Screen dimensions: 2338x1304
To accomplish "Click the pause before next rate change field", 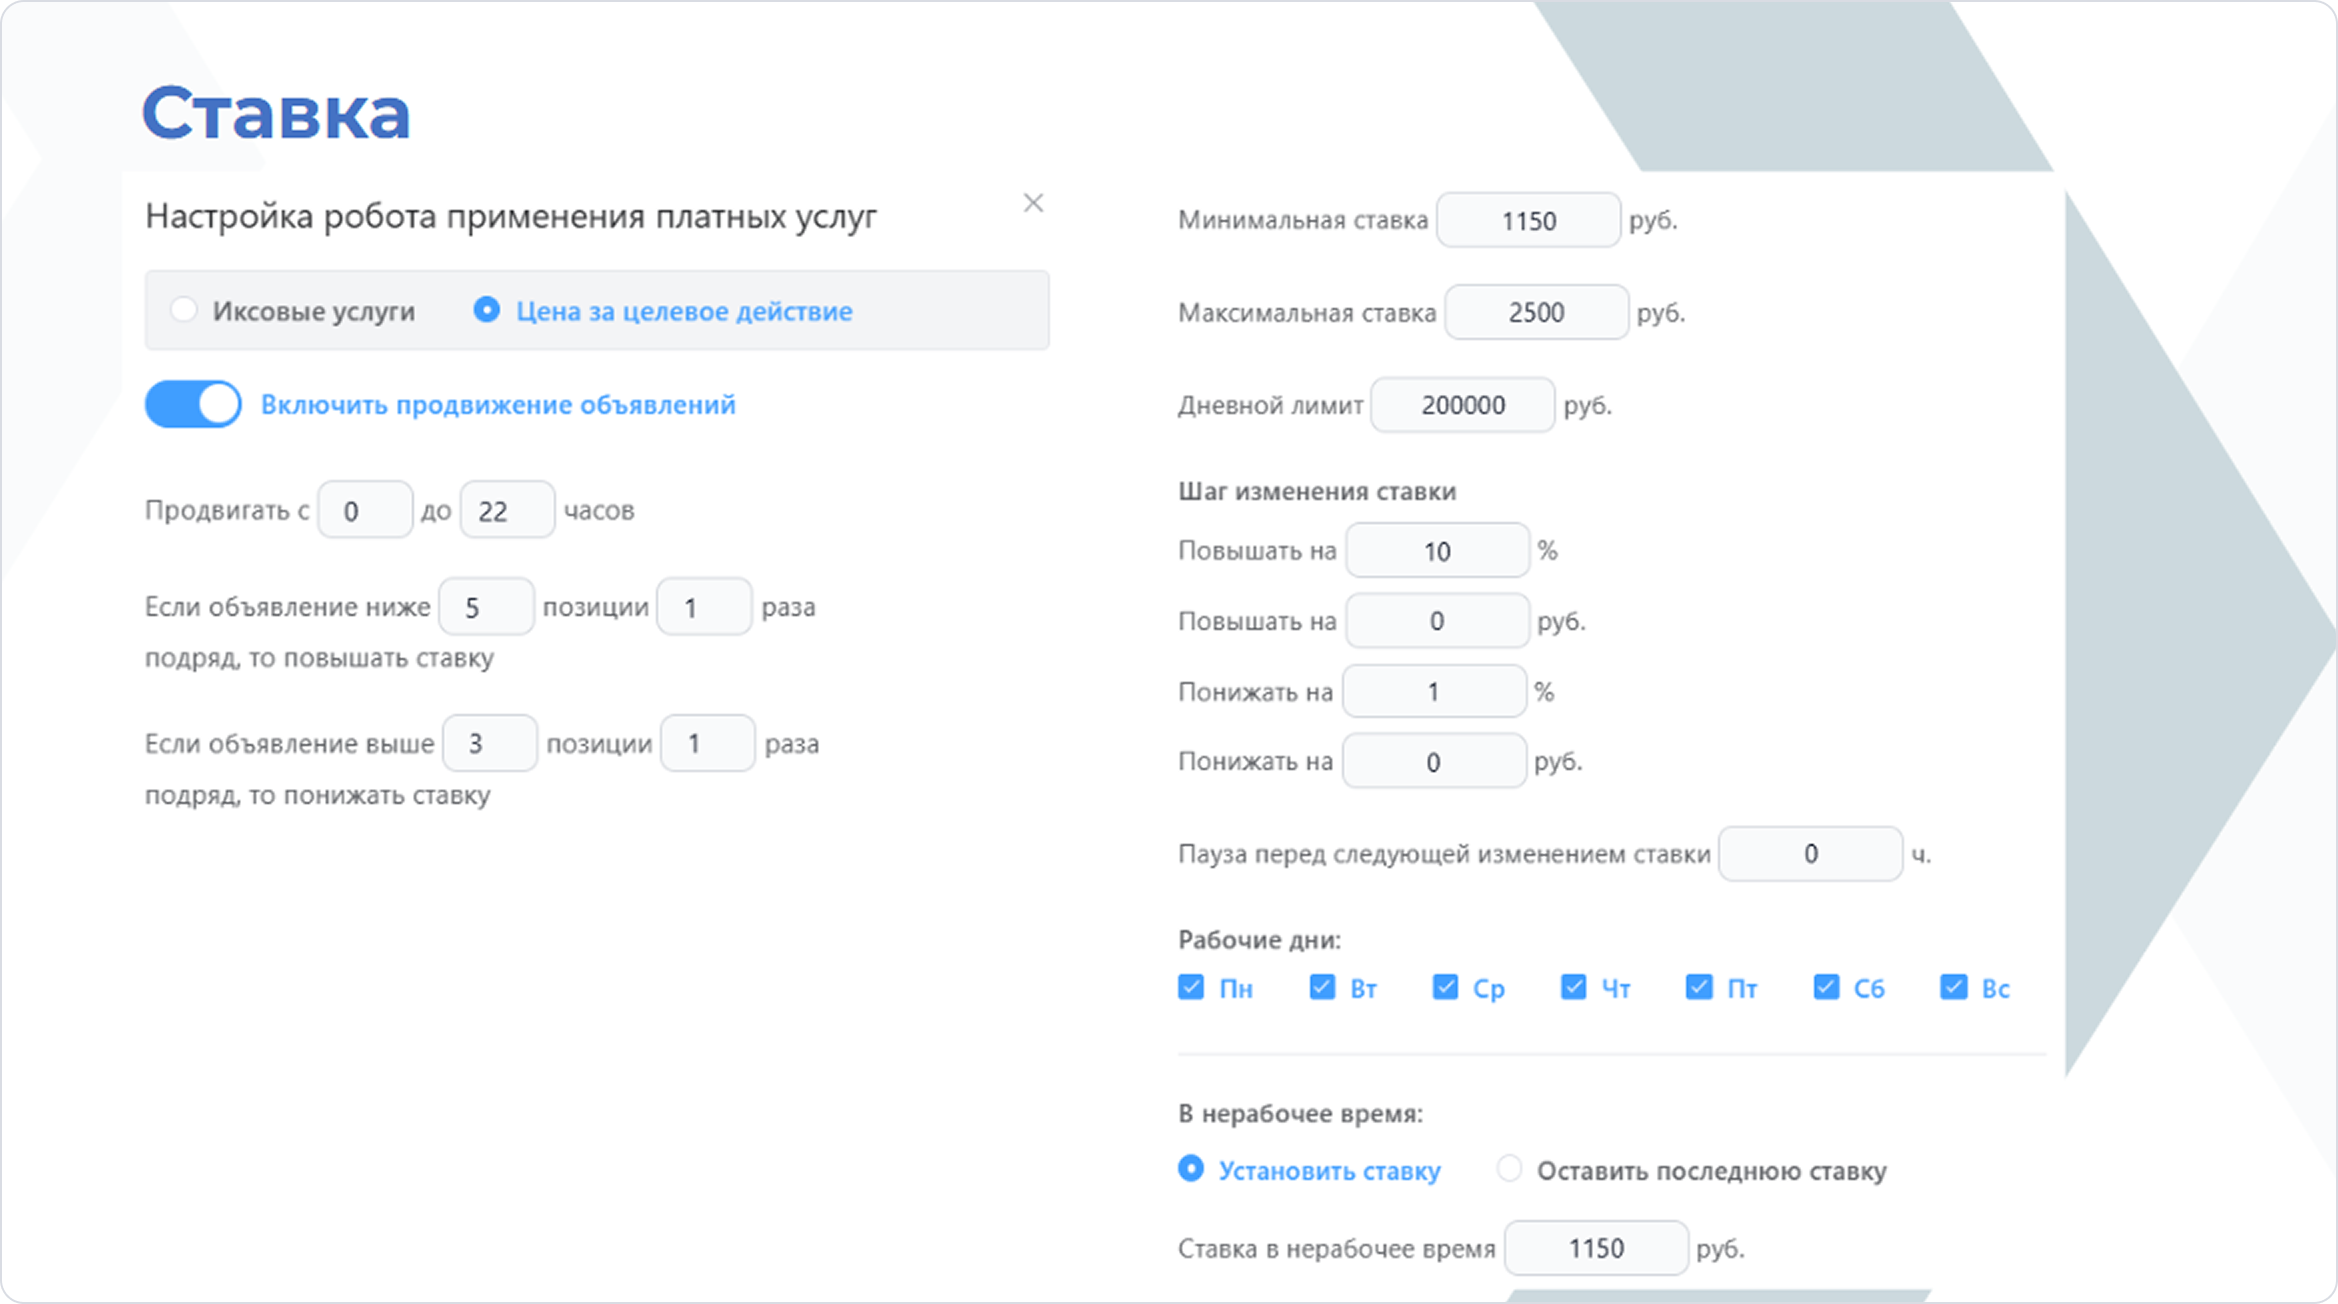I will tap(1810, 854).
